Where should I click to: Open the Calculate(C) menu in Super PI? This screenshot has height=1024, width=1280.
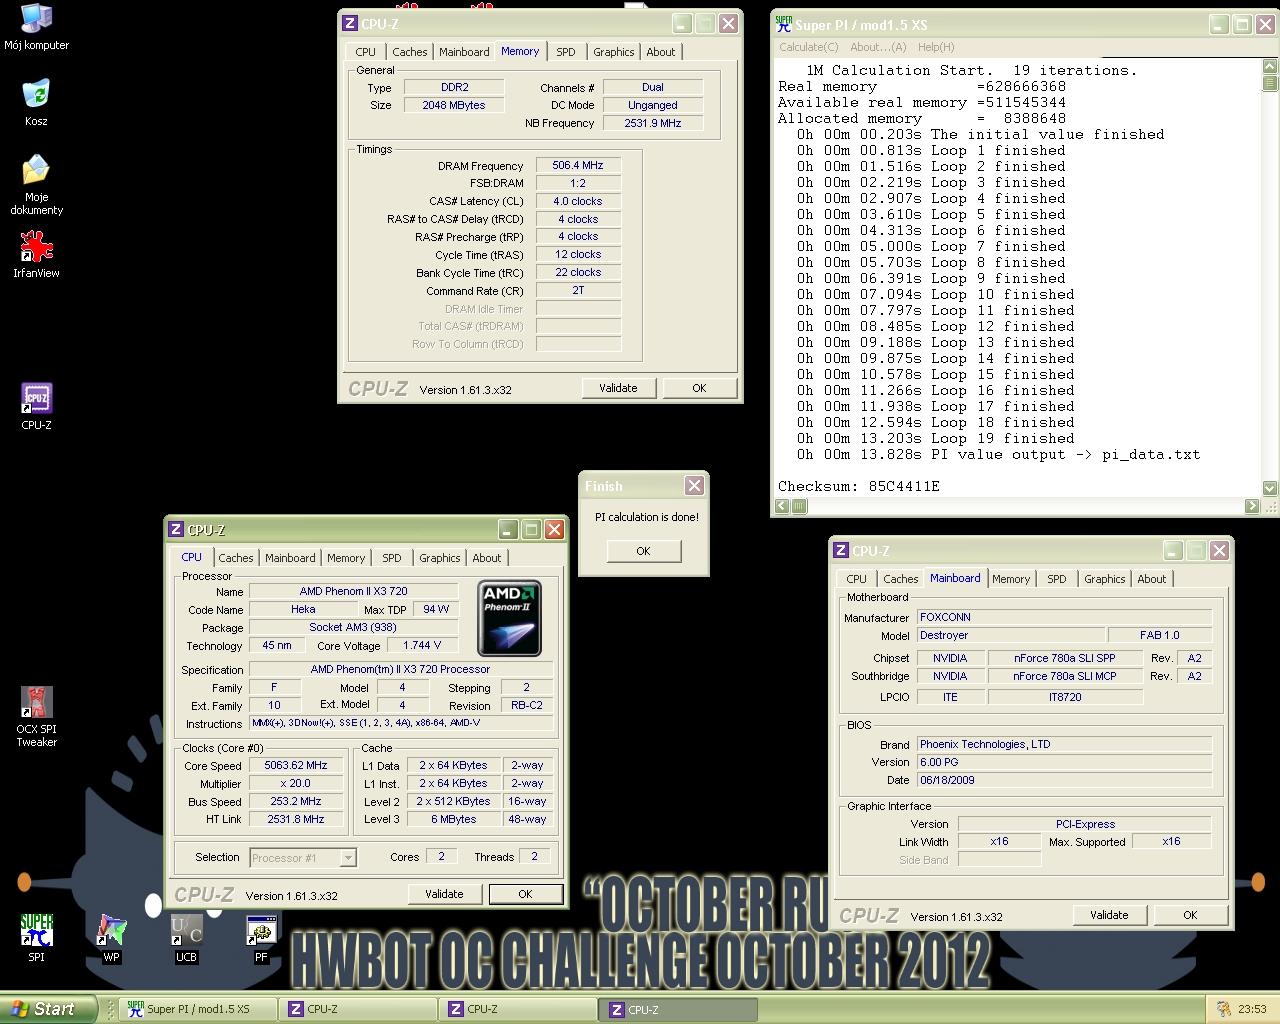[809, 47]
